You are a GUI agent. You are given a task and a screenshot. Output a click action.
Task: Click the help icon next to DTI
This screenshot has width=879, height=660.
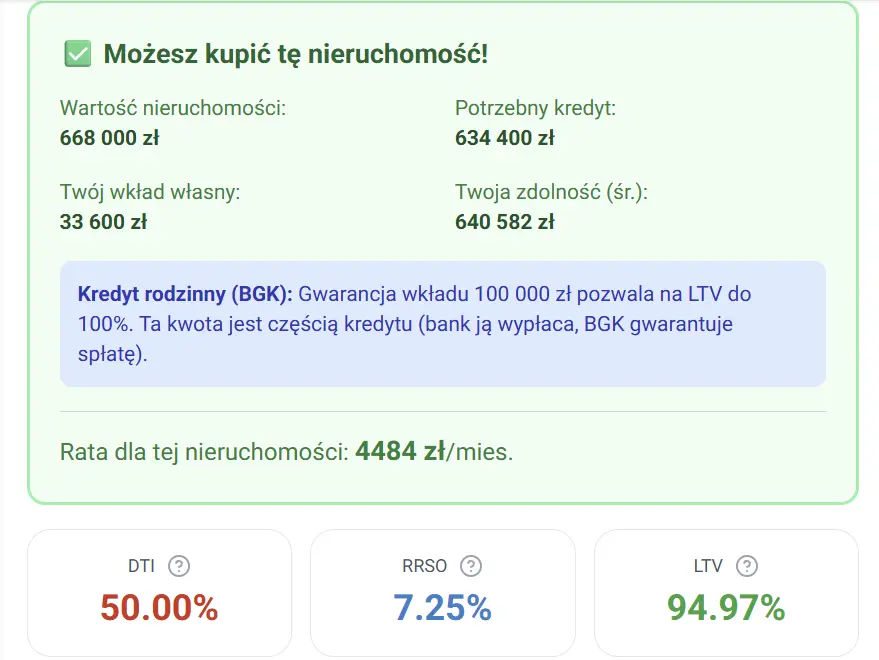tap(179, 566)
